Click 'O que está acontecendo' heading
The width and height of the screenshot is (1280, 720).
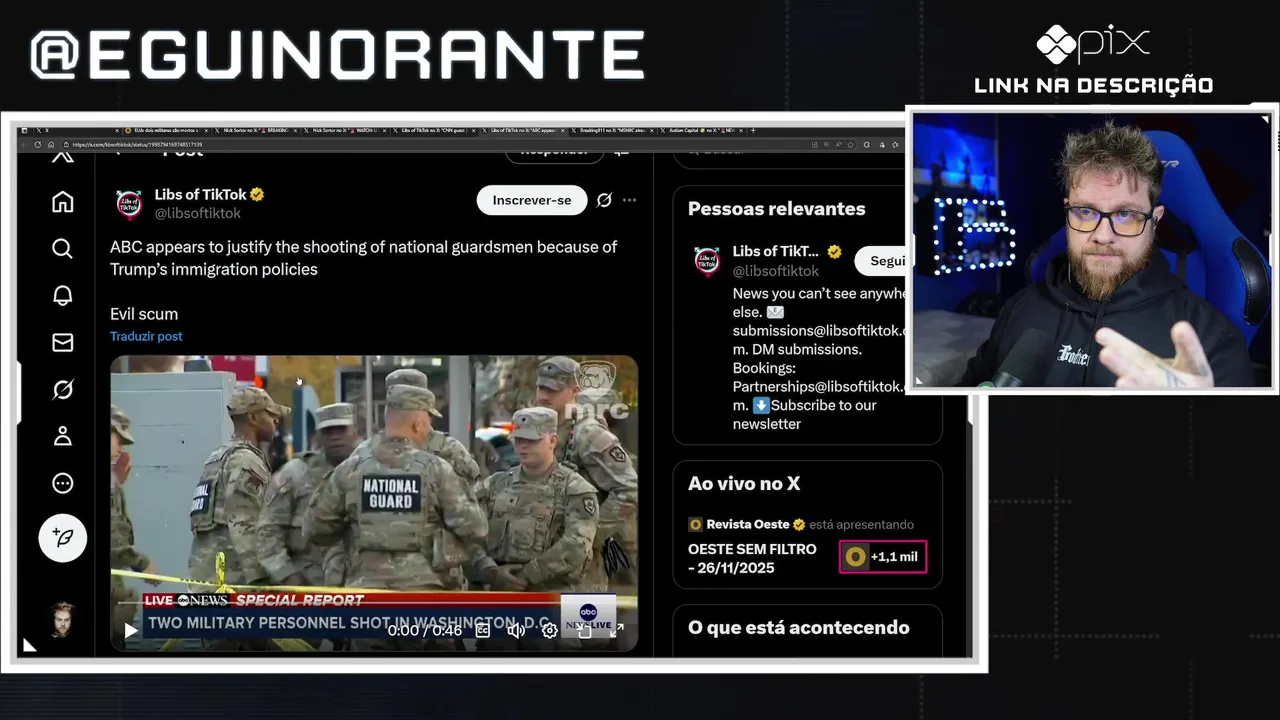pyautogui.click(x=799, y=628)
